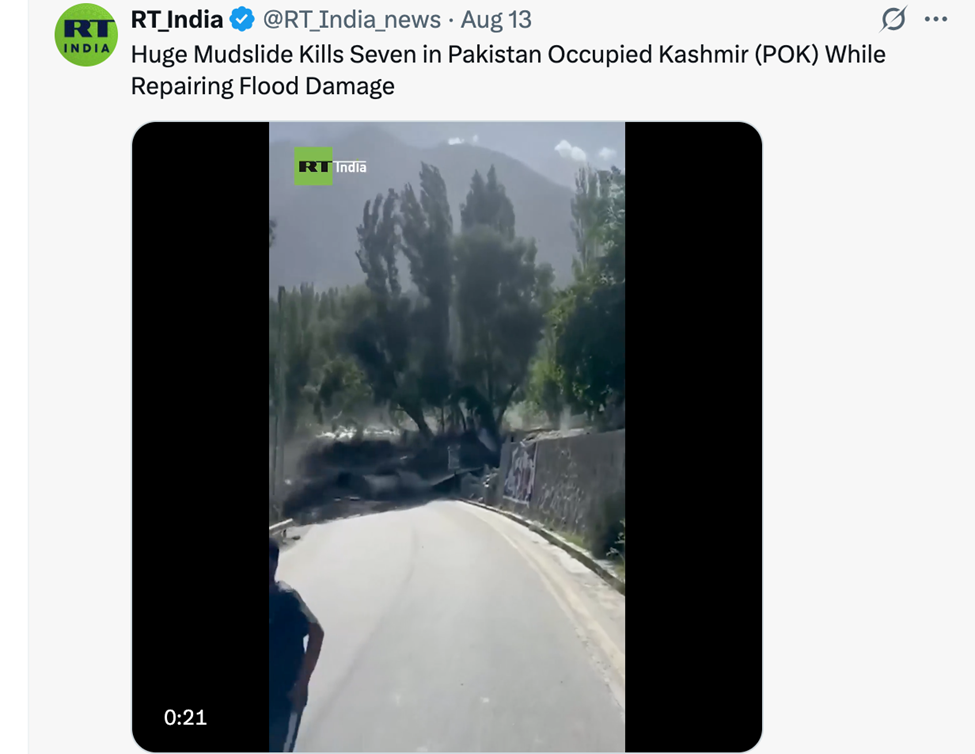Click the blue verified badge
The height and width of the screenshot is (754, 975).
pos(242,19)
